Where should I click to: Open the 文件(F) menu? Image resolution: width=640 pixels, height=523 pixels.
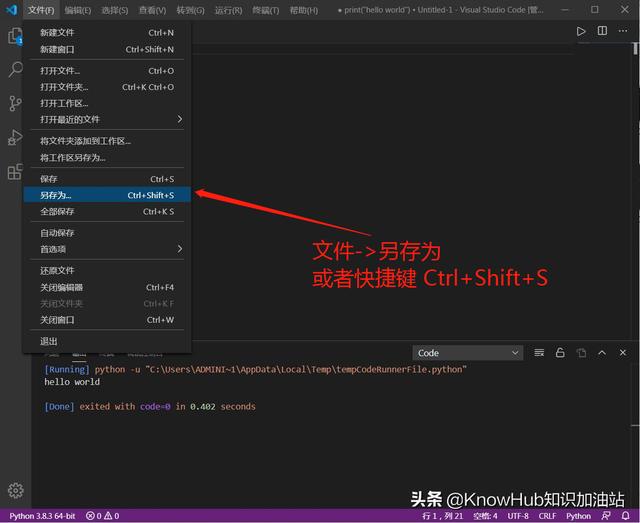point(41,10)
